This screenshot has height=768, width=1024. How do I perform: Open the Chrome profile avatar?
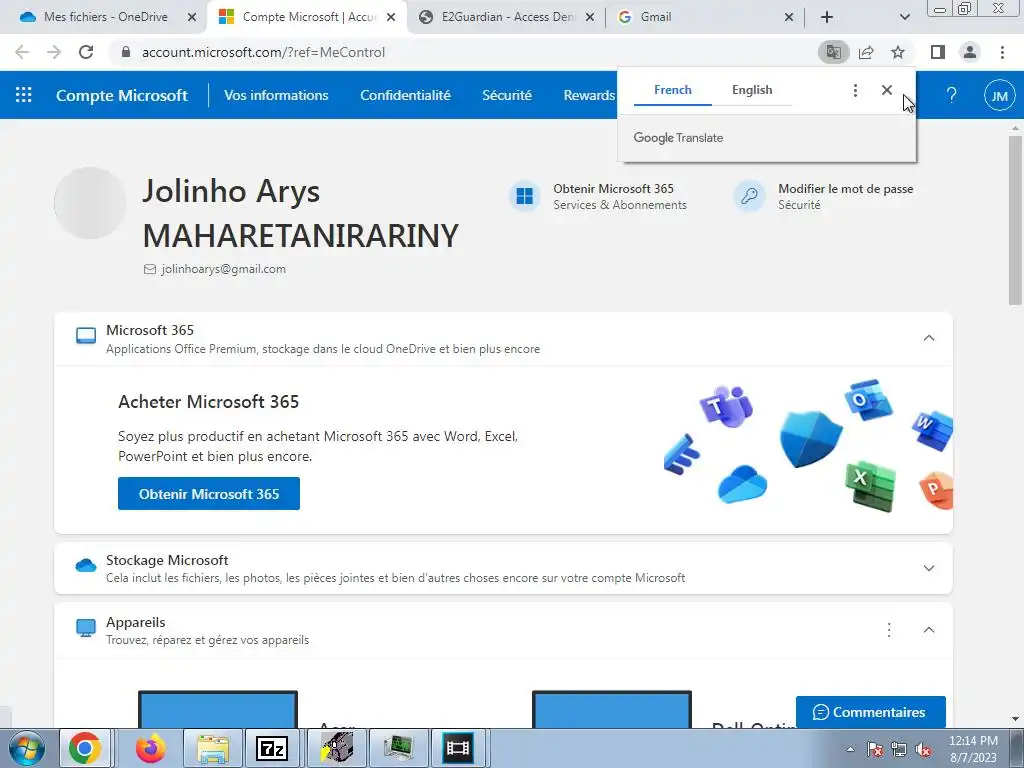pyautogui.click(x=970, y=52)
